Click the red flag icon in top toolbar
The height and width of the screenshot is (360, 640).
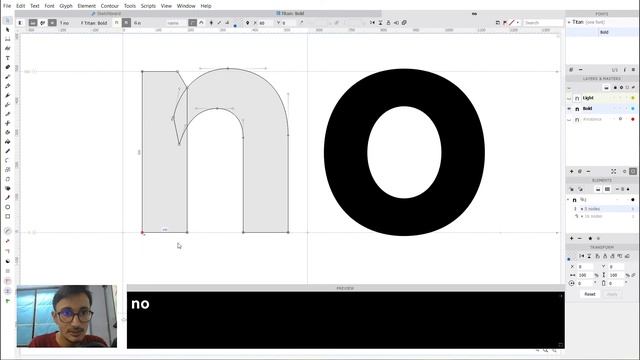point(505,22)
